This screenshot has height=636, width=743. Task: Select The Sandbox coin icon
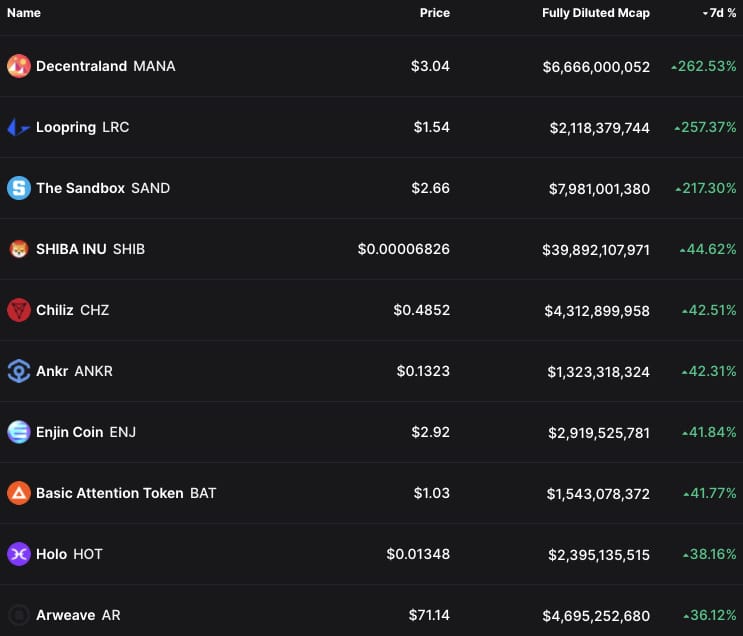point(18,188)
